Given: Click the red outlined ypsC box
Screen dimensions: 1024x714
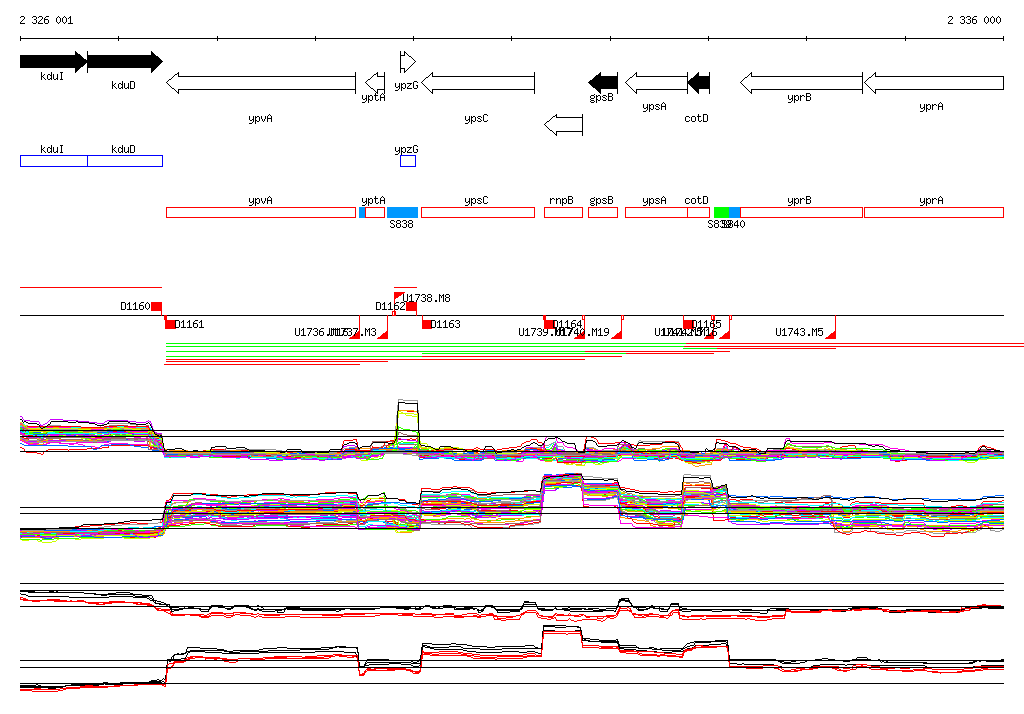Looking at the screenshot, I should [x=478, y=212].
